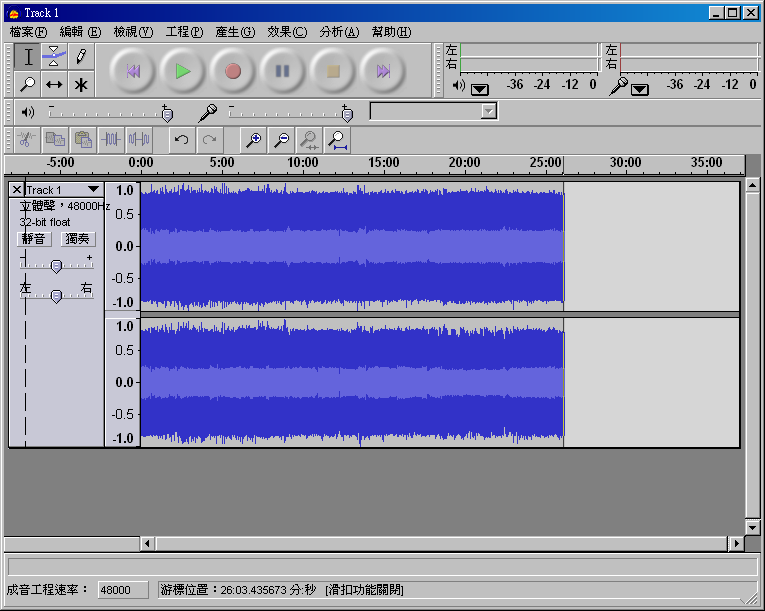Open the input source combo box
The height and width of the screenshot is (611, 765).
pos(433,111)
